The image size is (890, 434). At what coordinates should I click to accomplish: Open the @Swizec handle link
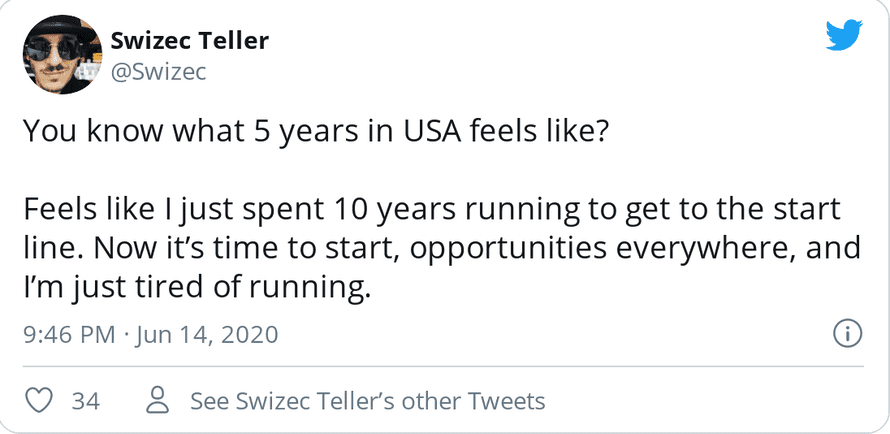(x=156, y=72)
